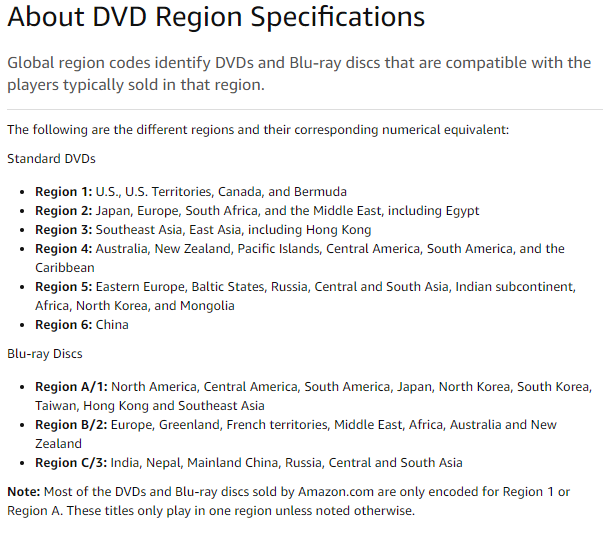The height and width of the screenshot is (533, 603).
Task: Click the bold Note label
Action: click(x=24, y=491)
